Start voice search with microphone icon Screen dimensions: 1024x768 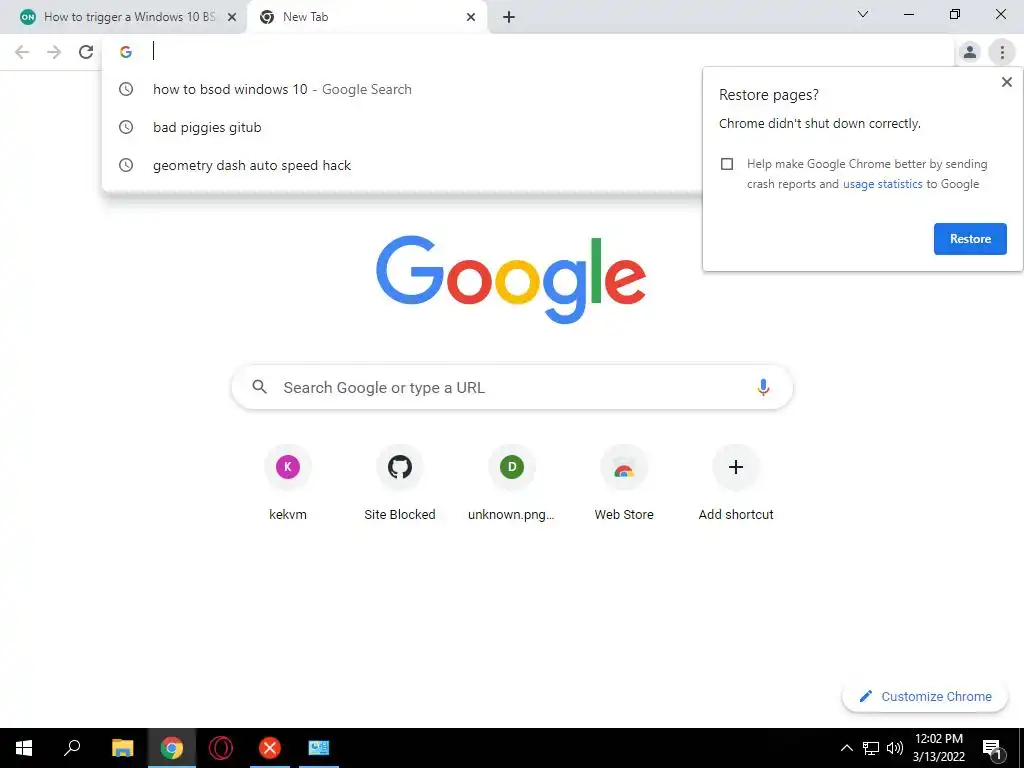coord(763,387)
